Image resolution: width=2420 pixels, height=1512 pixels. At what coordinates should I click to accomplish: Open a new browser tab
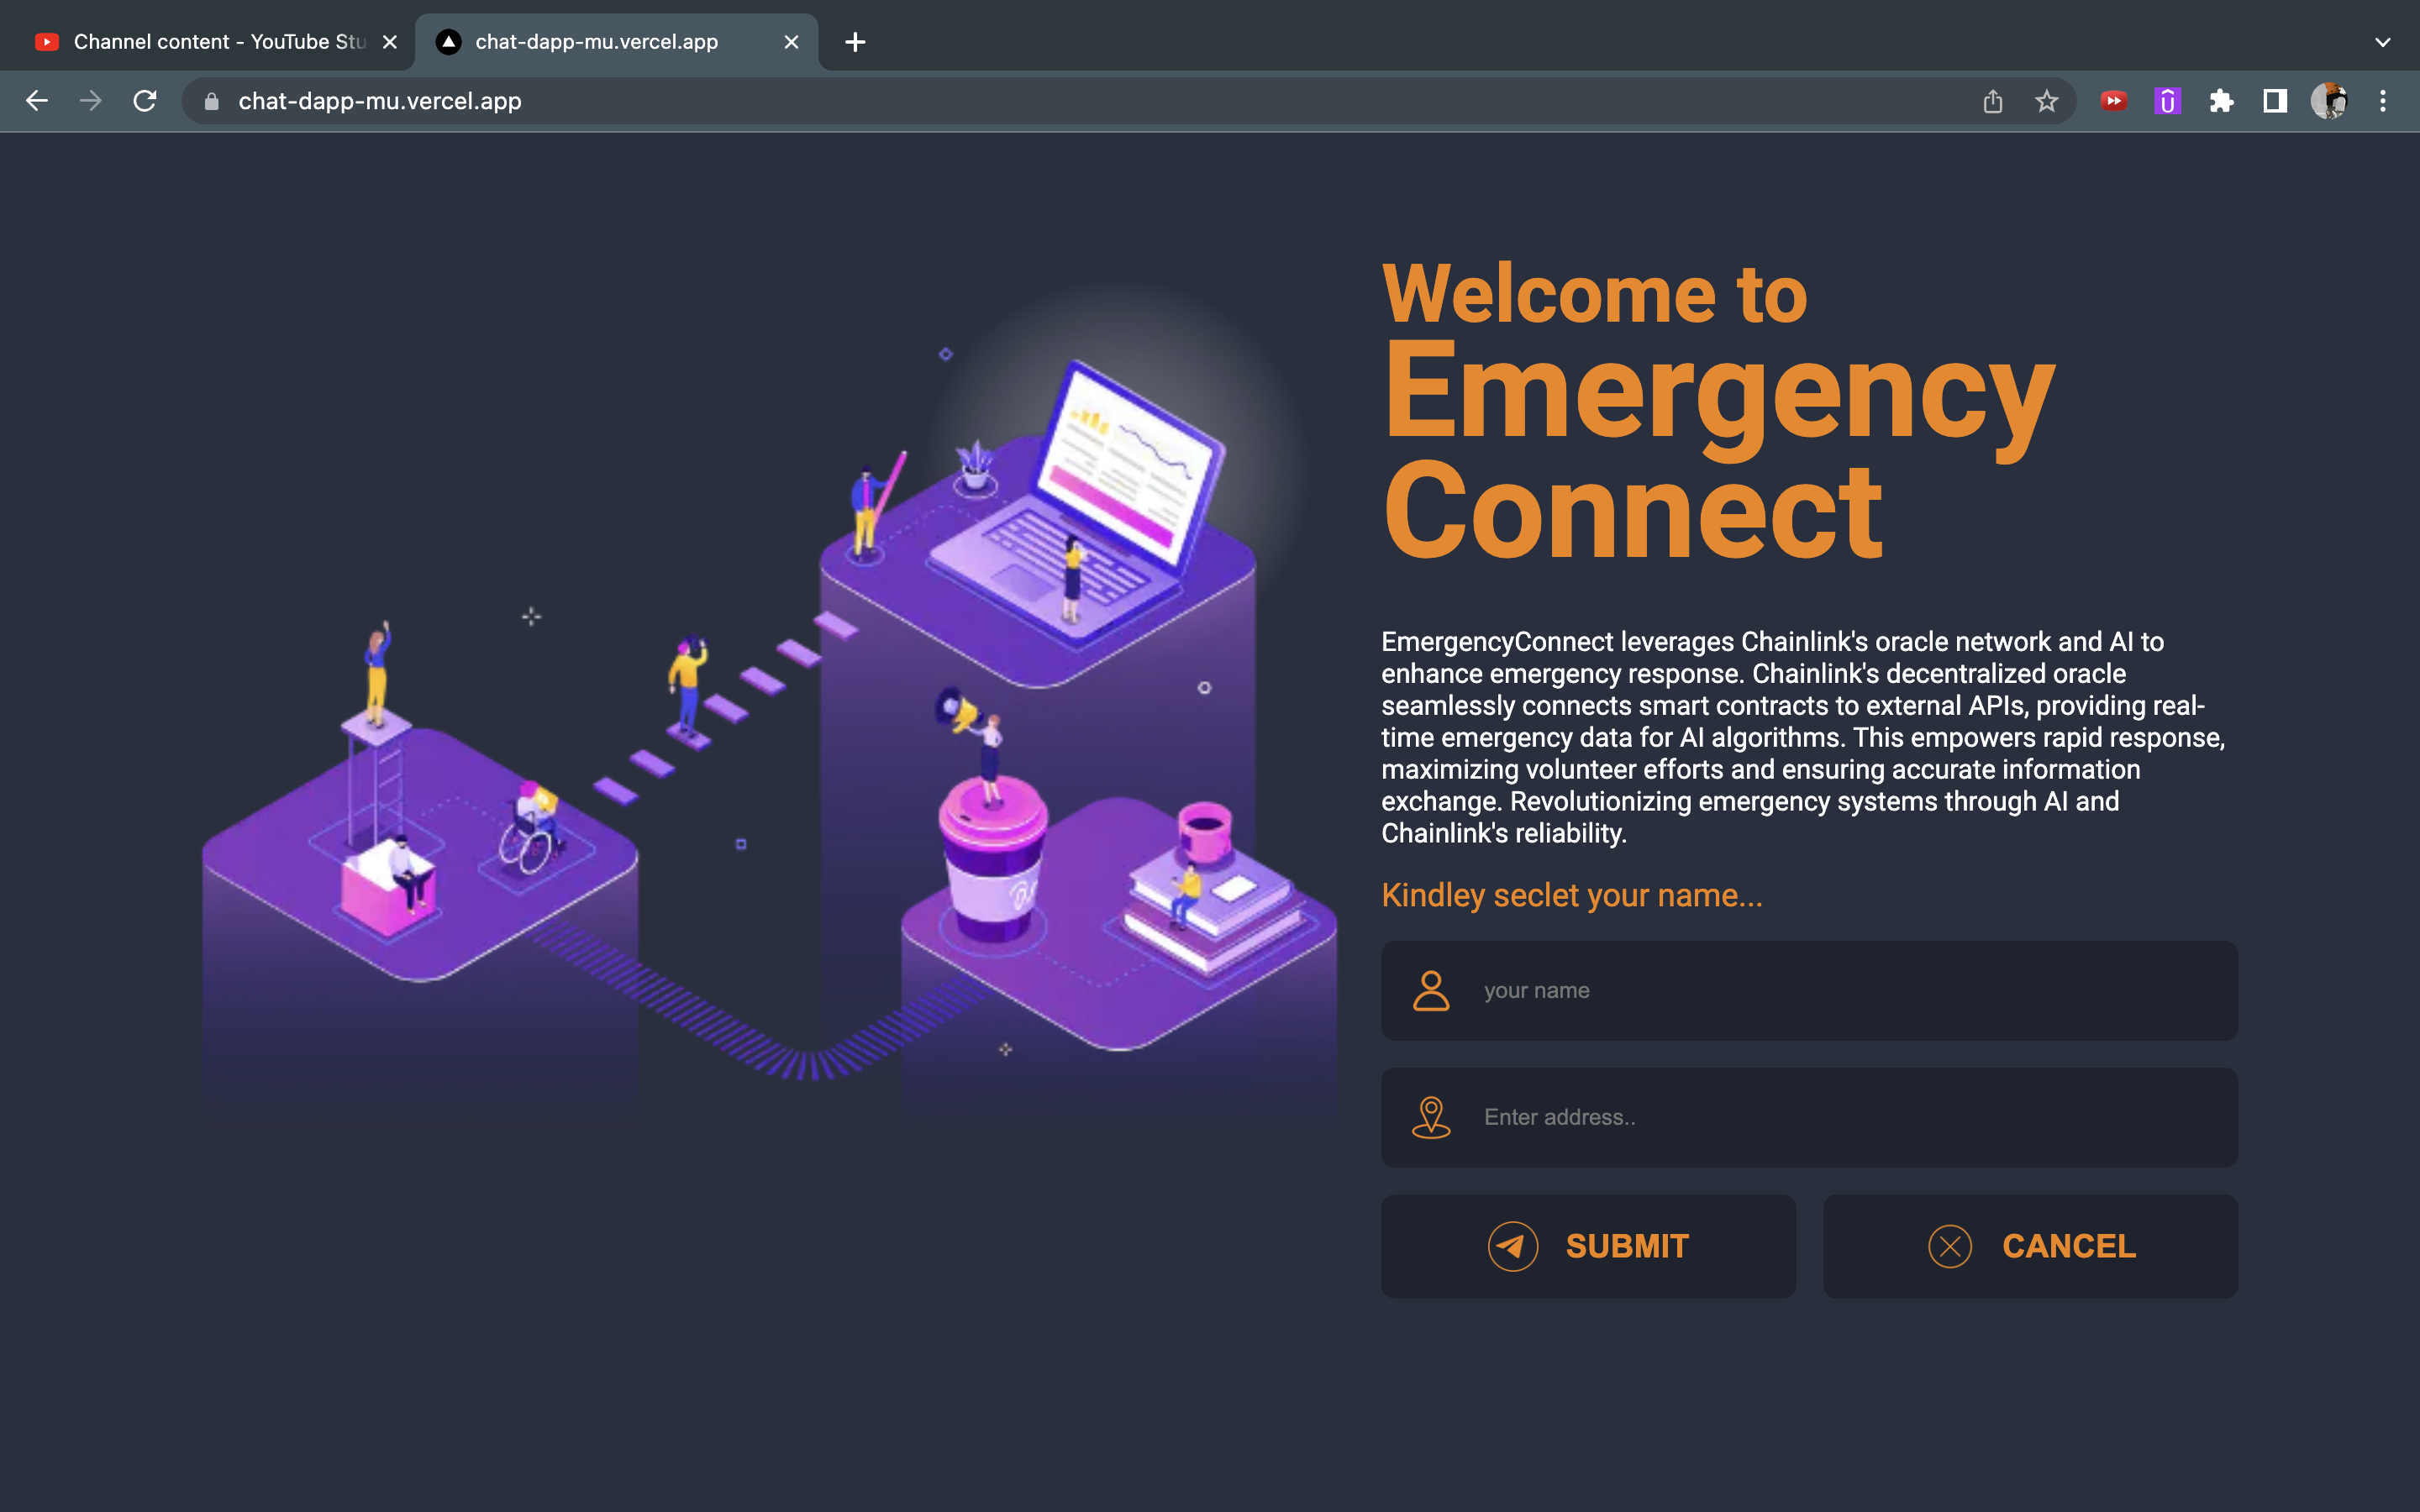click(855, 42)
